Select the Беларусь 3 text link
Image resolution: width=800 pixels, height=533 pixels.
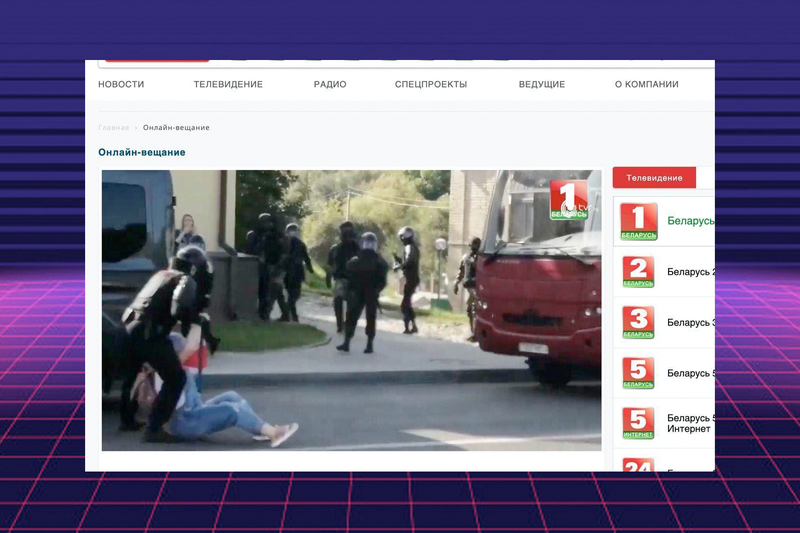(x=690, y=322)
